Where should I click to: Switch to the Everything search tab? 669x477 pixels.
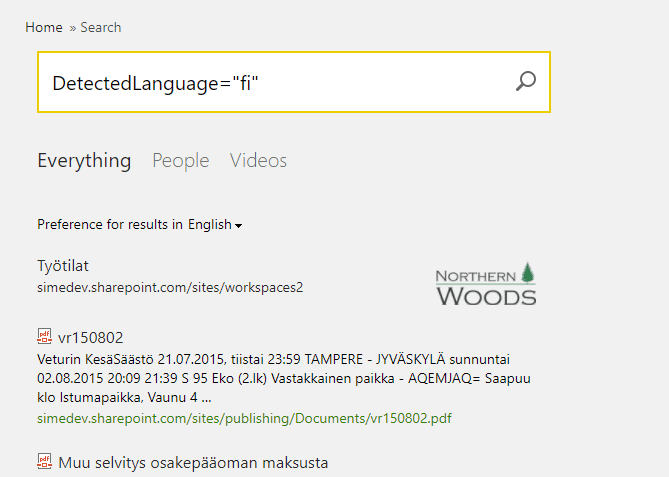(84, 161)
